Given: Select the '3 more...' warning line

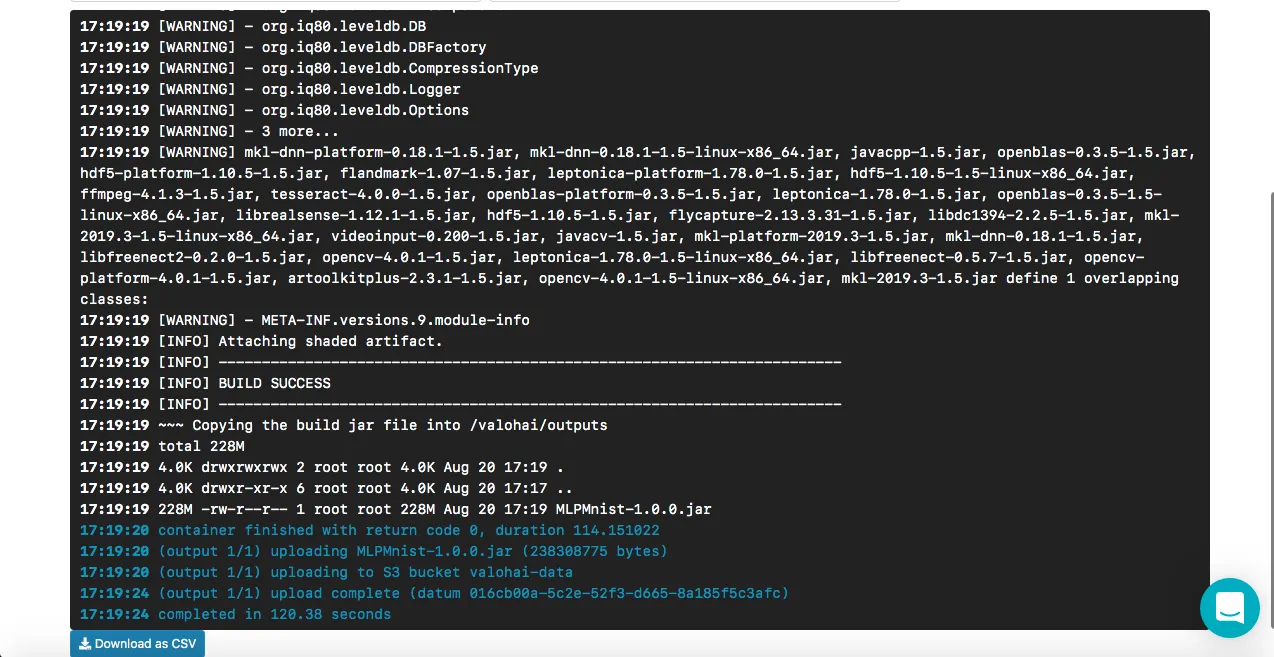Looking at the screenshot, I should pyautogui.click(x=209, y=131).
